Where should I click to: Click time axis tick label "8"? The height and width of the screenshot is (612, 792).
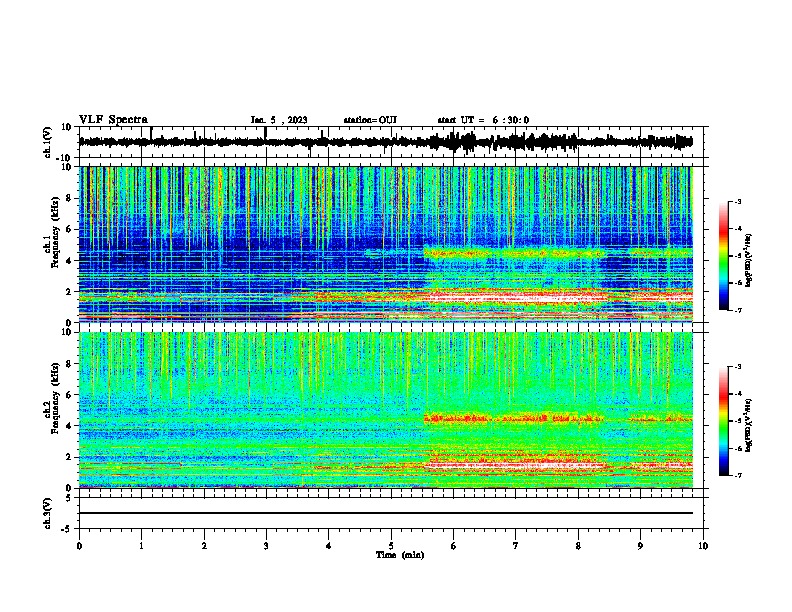(x=578, y=546)
